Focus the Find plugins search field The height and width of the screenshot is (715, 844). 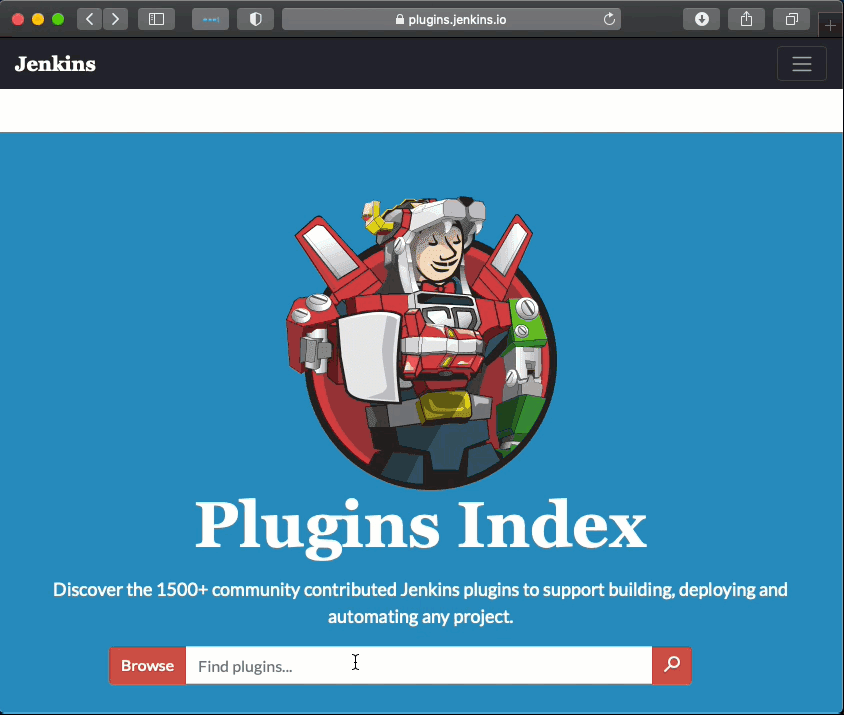418,666
